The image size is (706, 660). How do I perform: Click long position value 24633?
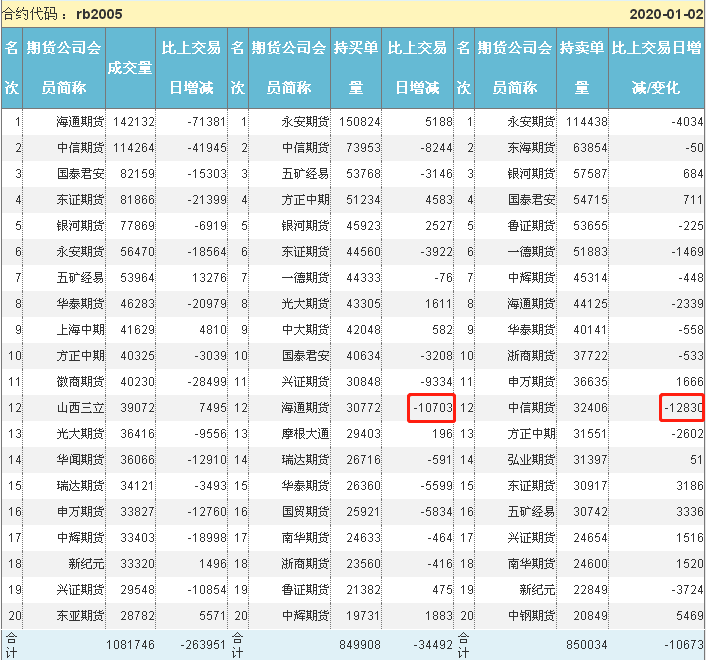363,538
